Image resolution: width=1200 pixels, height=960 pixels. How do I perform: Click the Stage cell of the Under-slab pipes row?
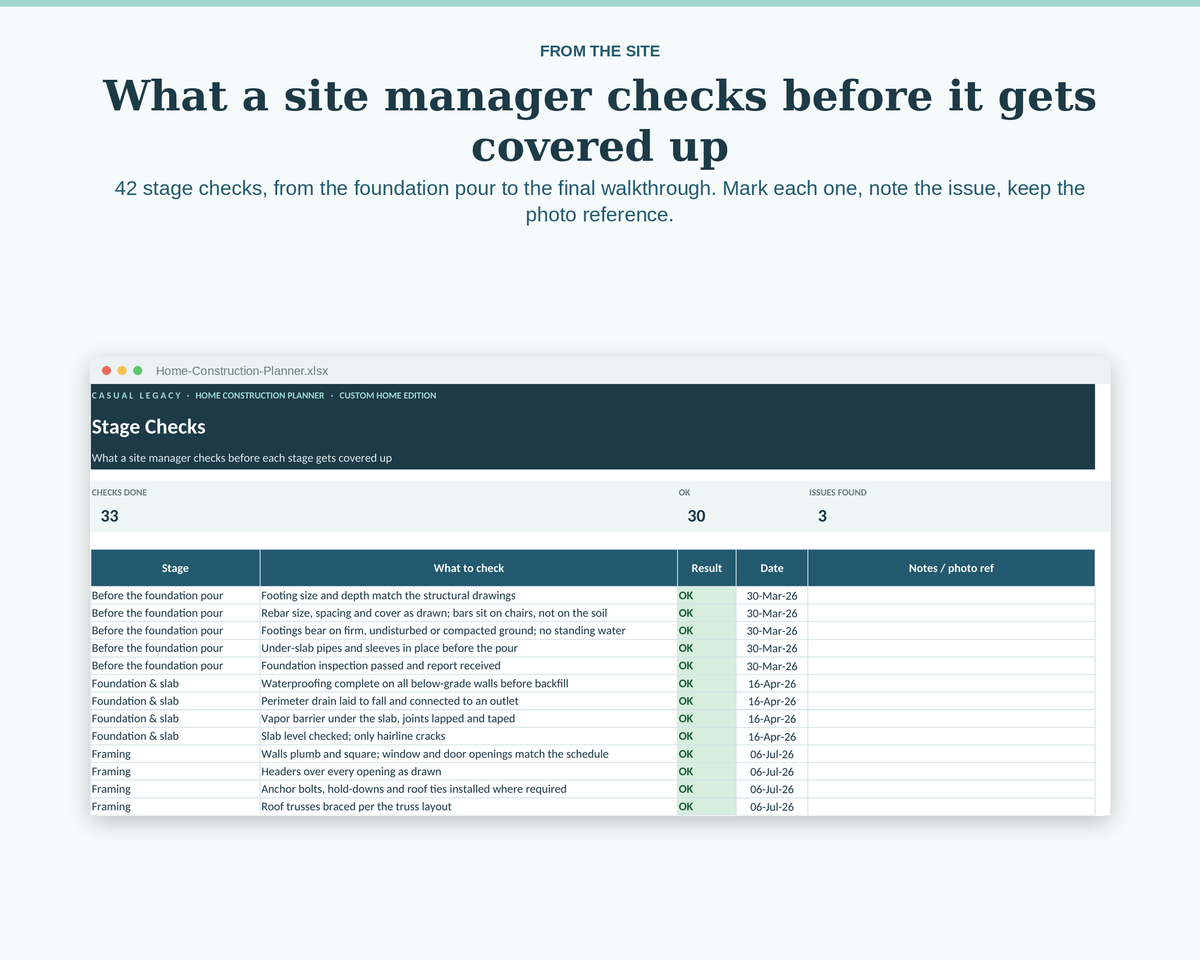click(x=175, y=648)
